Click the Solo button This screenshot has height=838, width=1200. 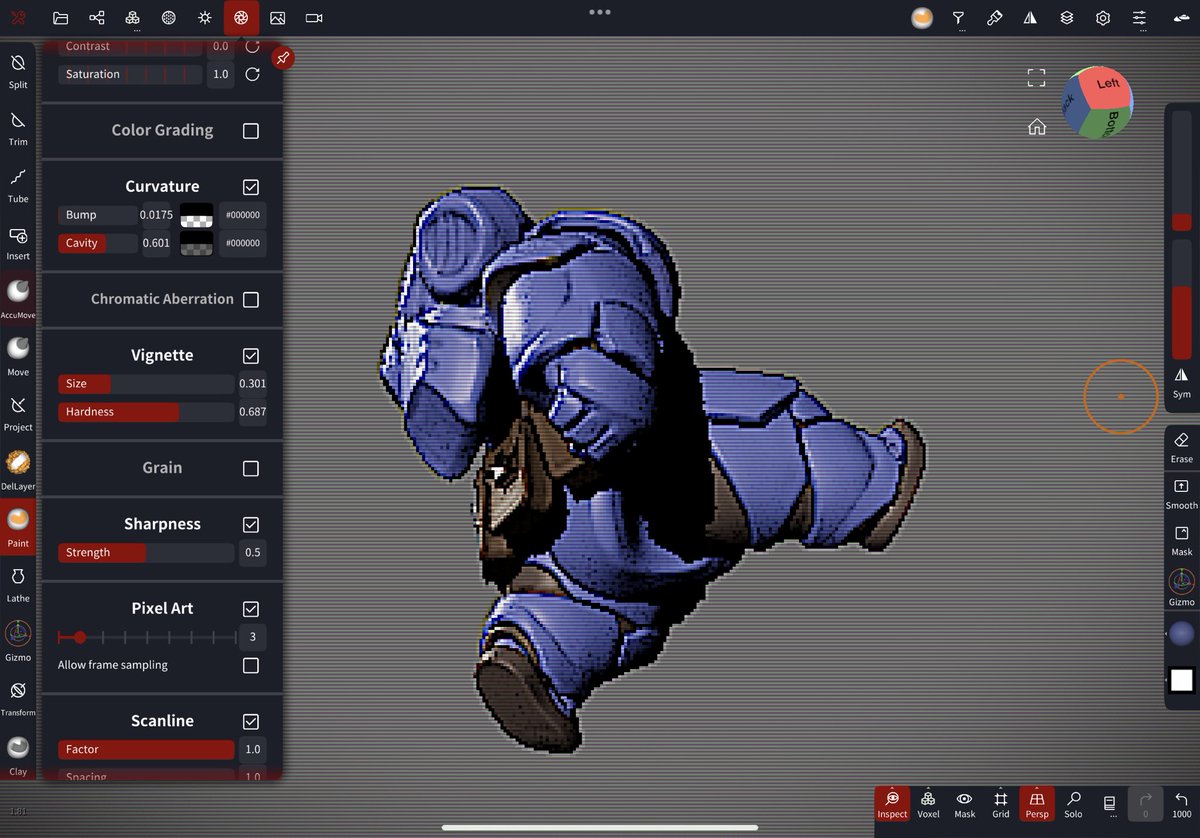[1073, 804]
